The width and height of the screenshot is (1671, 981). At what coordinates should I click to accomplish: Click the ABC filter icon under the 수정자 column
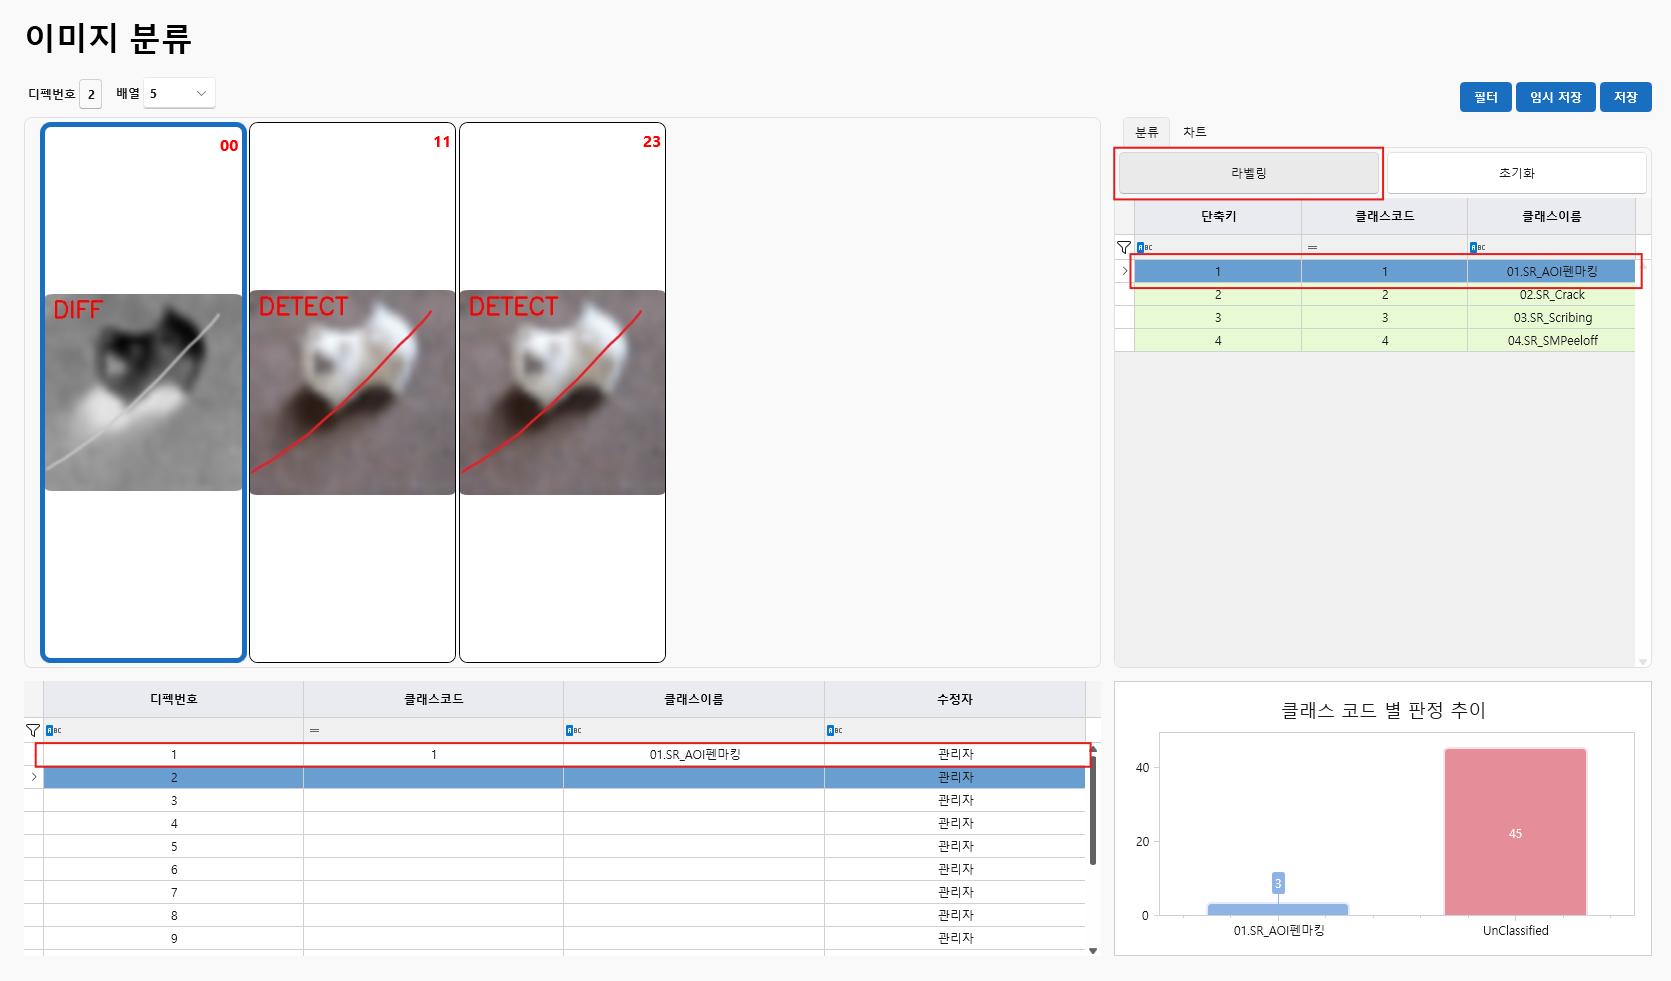tap(834, 730)
